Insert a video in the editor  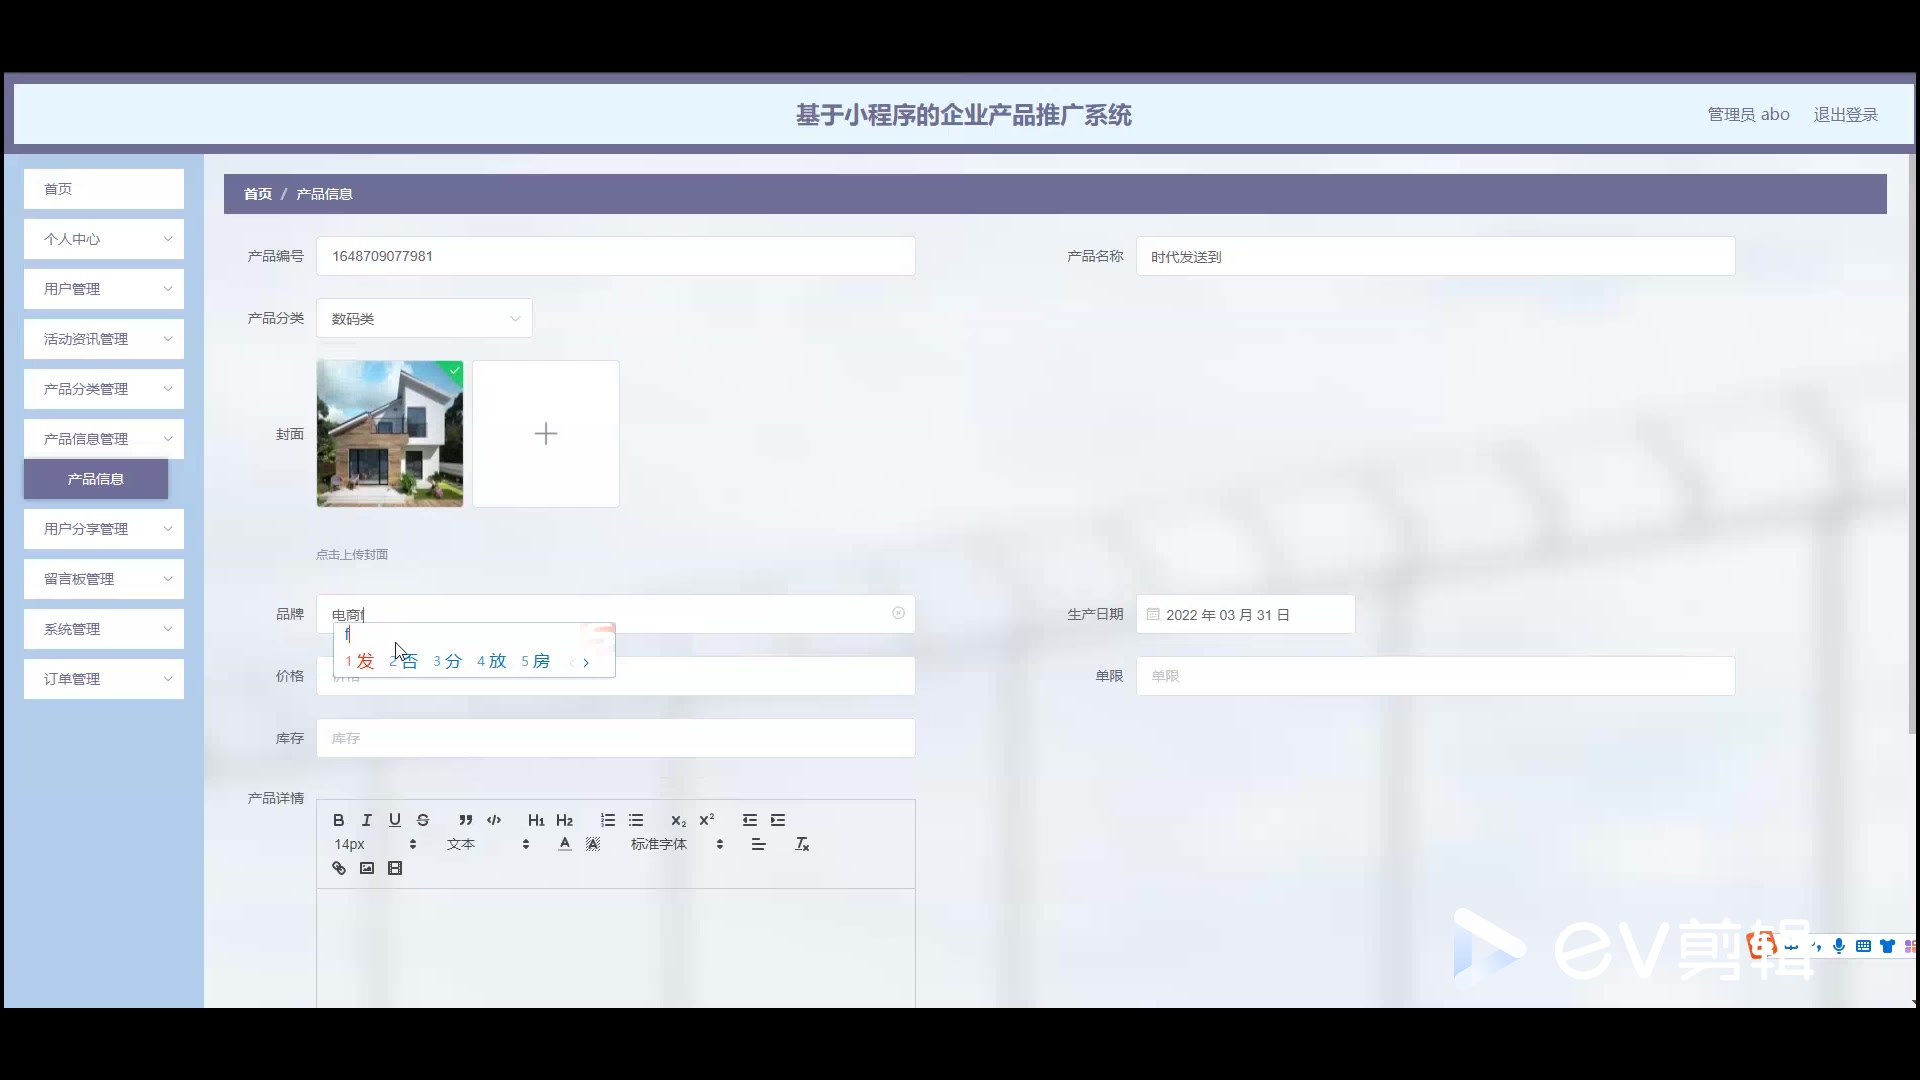[x=395, y=868]
